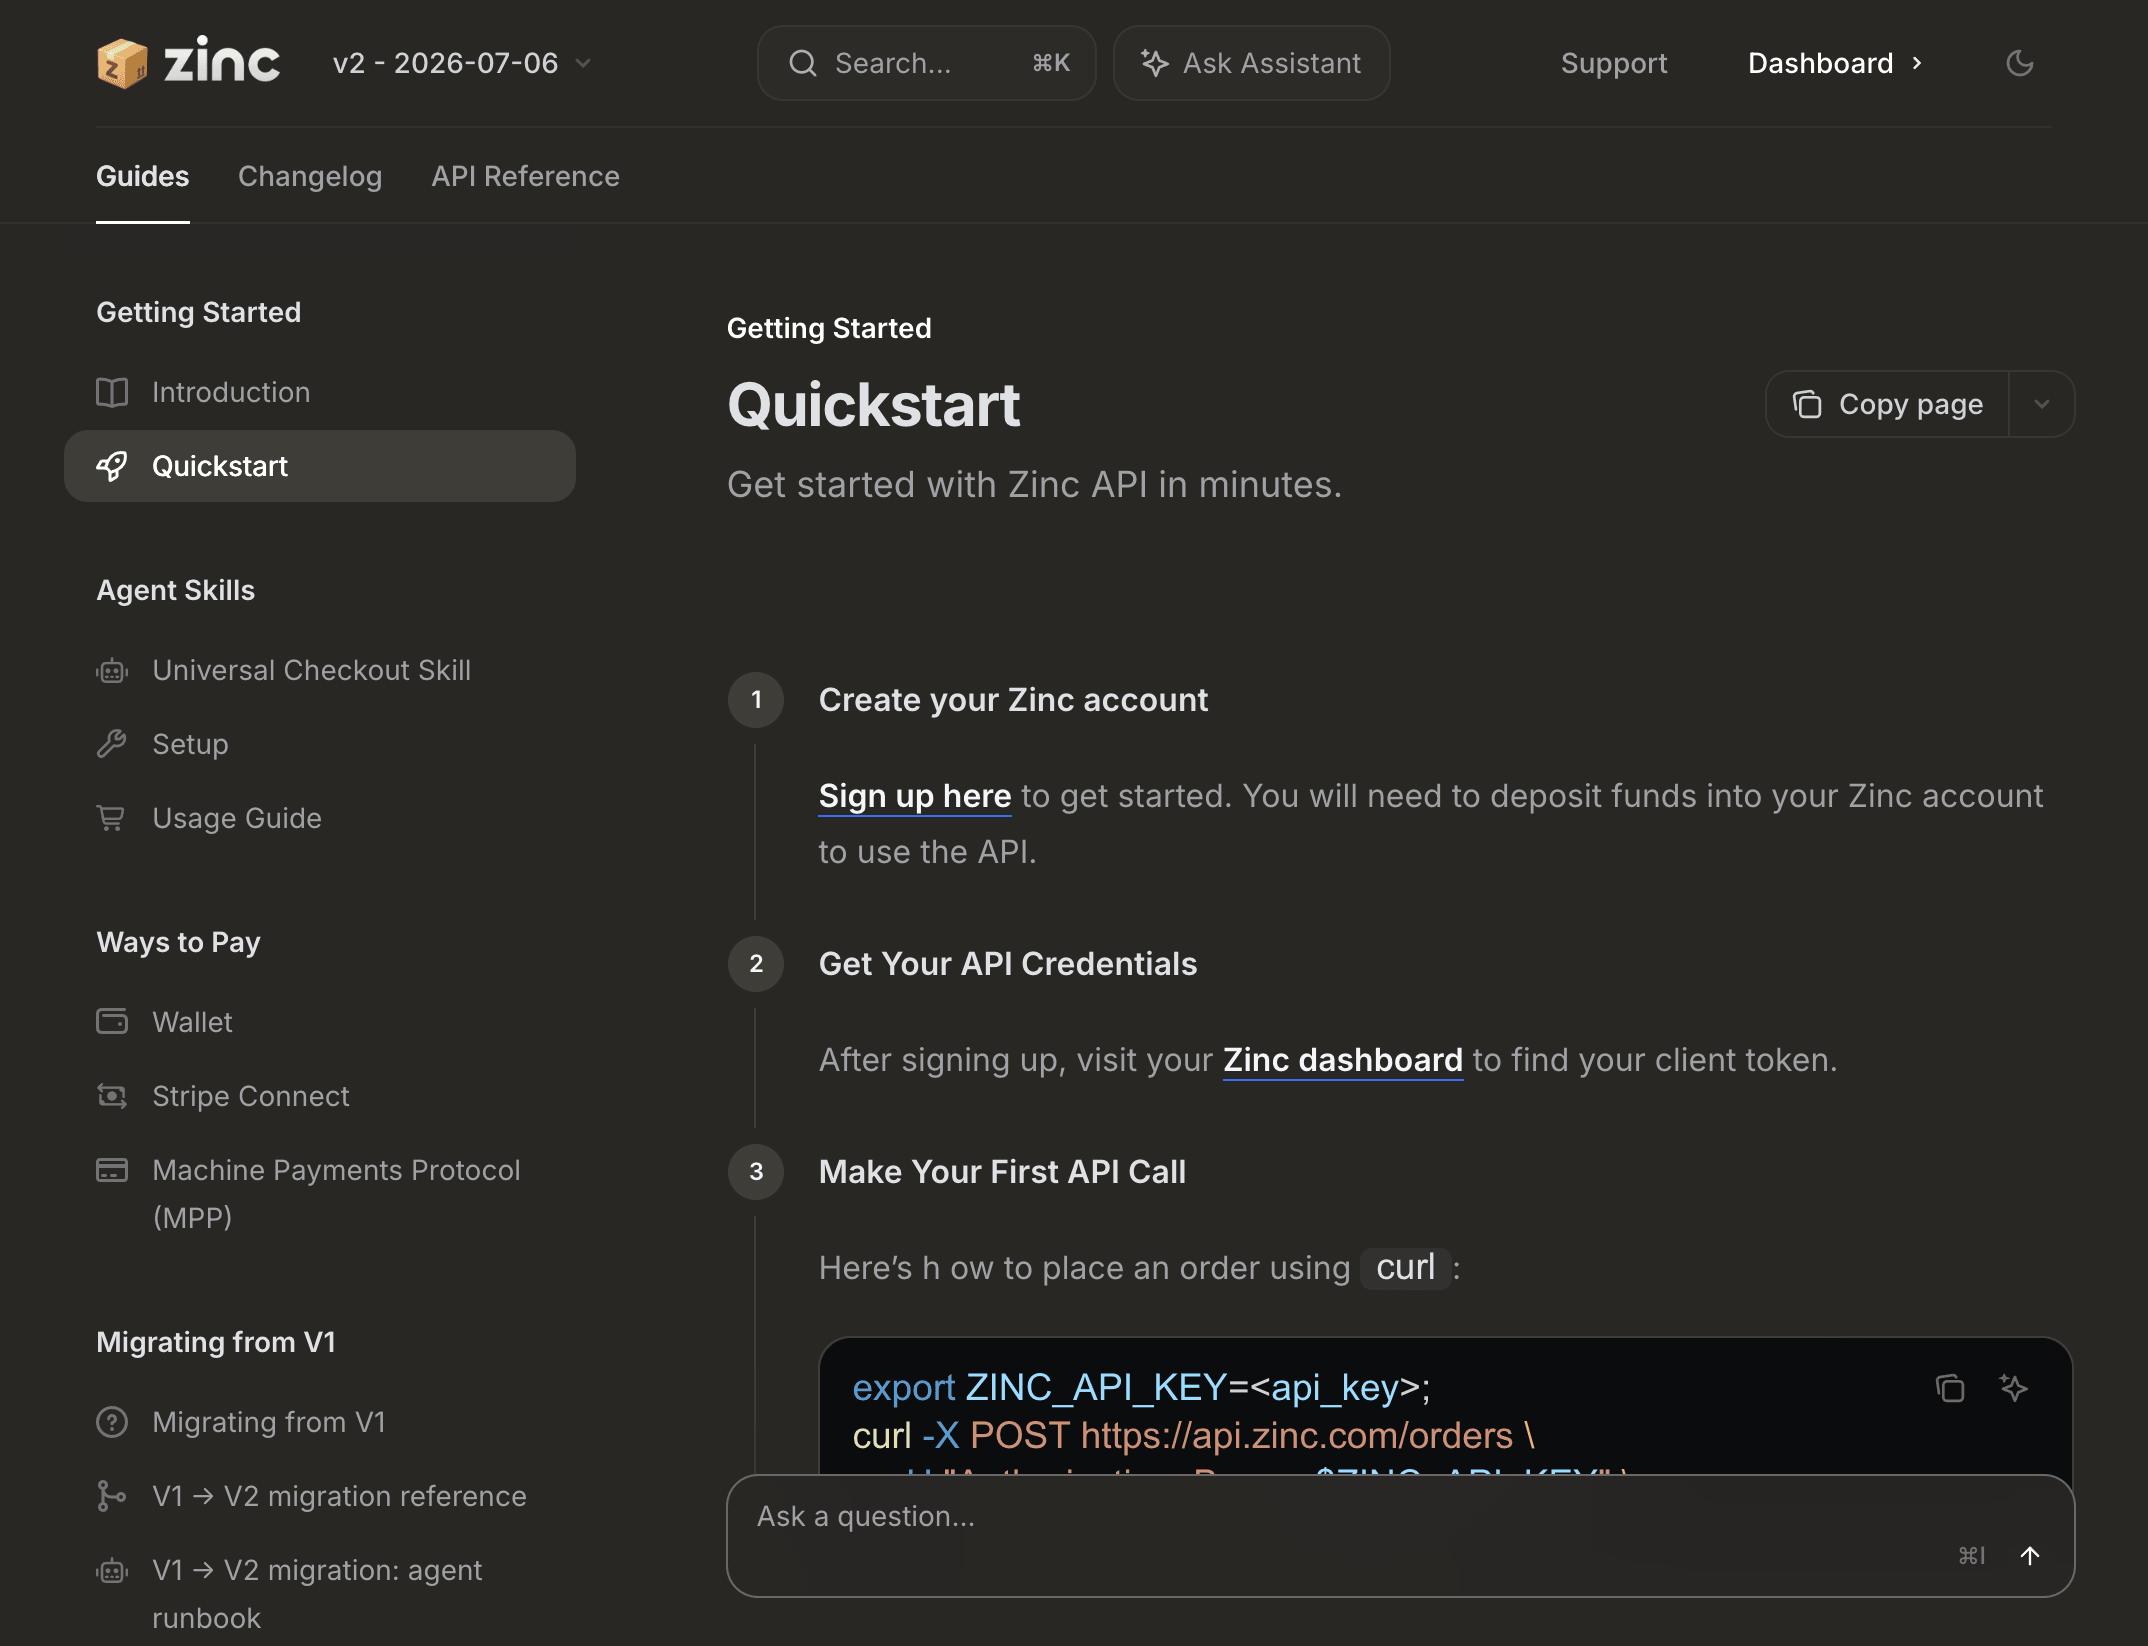Viewport: 2148px width, 1646px height.
Task: Open Ask Assistant
Action: pyautogui.click(x=1251, y=63)
